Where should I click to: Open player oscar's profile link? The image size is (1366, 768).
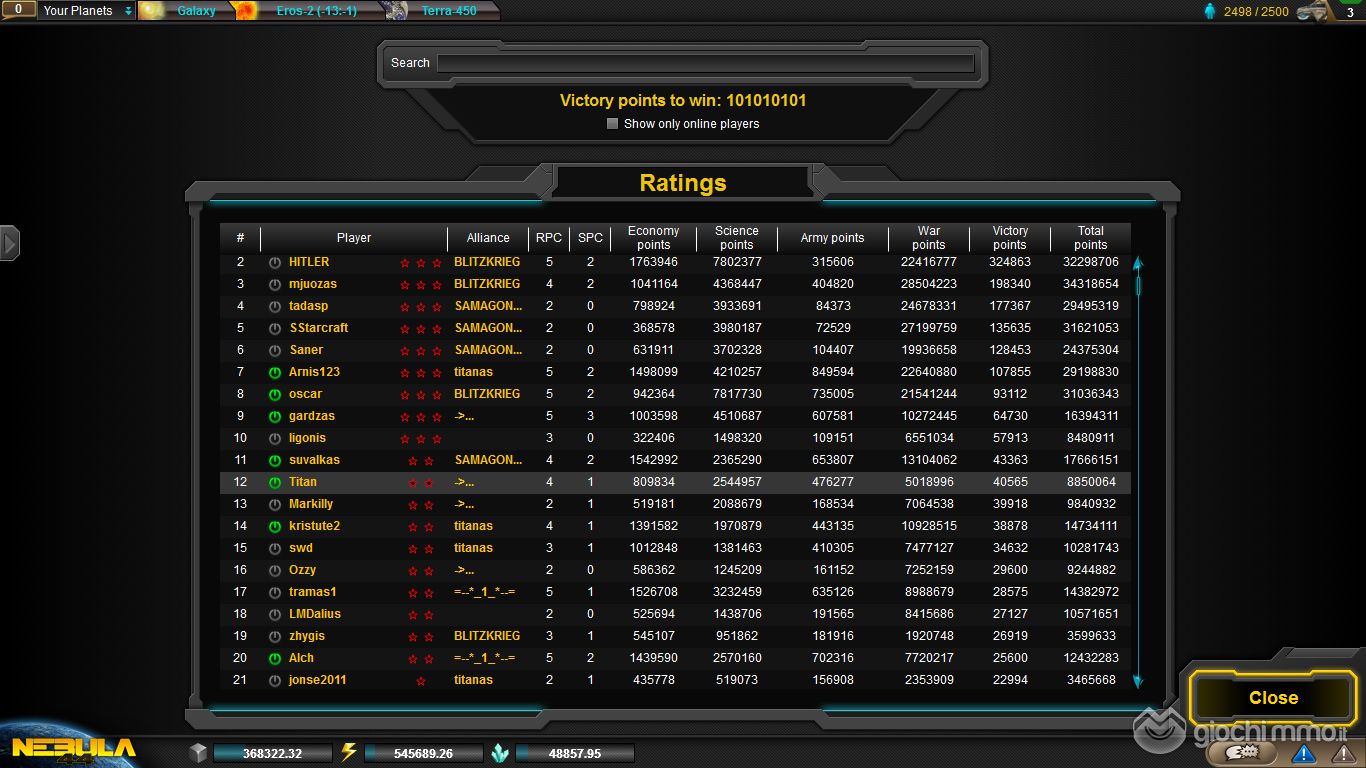tap(305, 394)
